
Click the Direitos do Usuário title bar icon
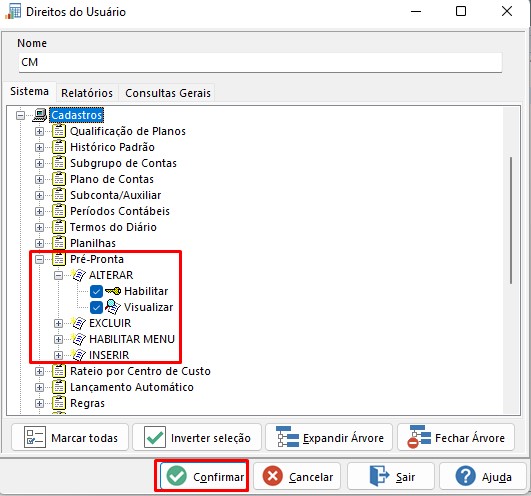pyautogui.click(x=13, y=12)
